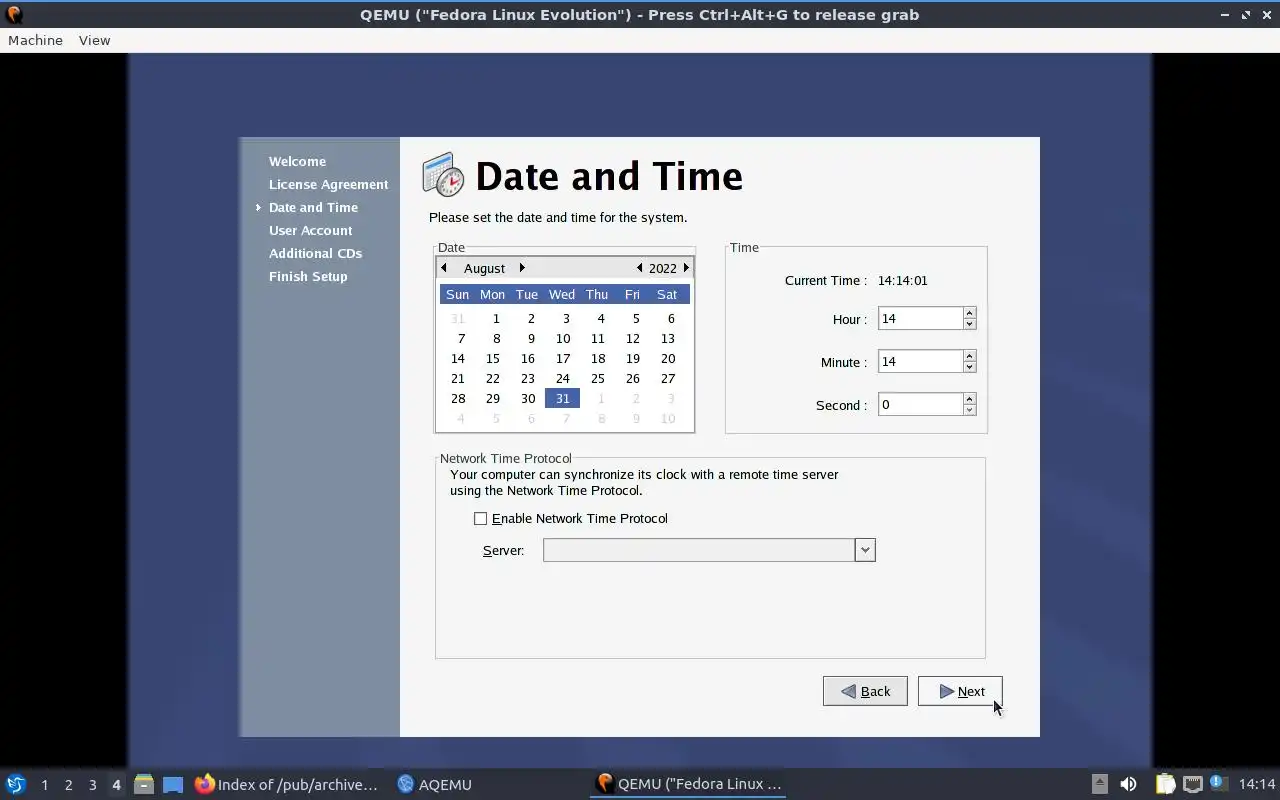
Task: Click the Minute input field
Action: coord(920,361)
